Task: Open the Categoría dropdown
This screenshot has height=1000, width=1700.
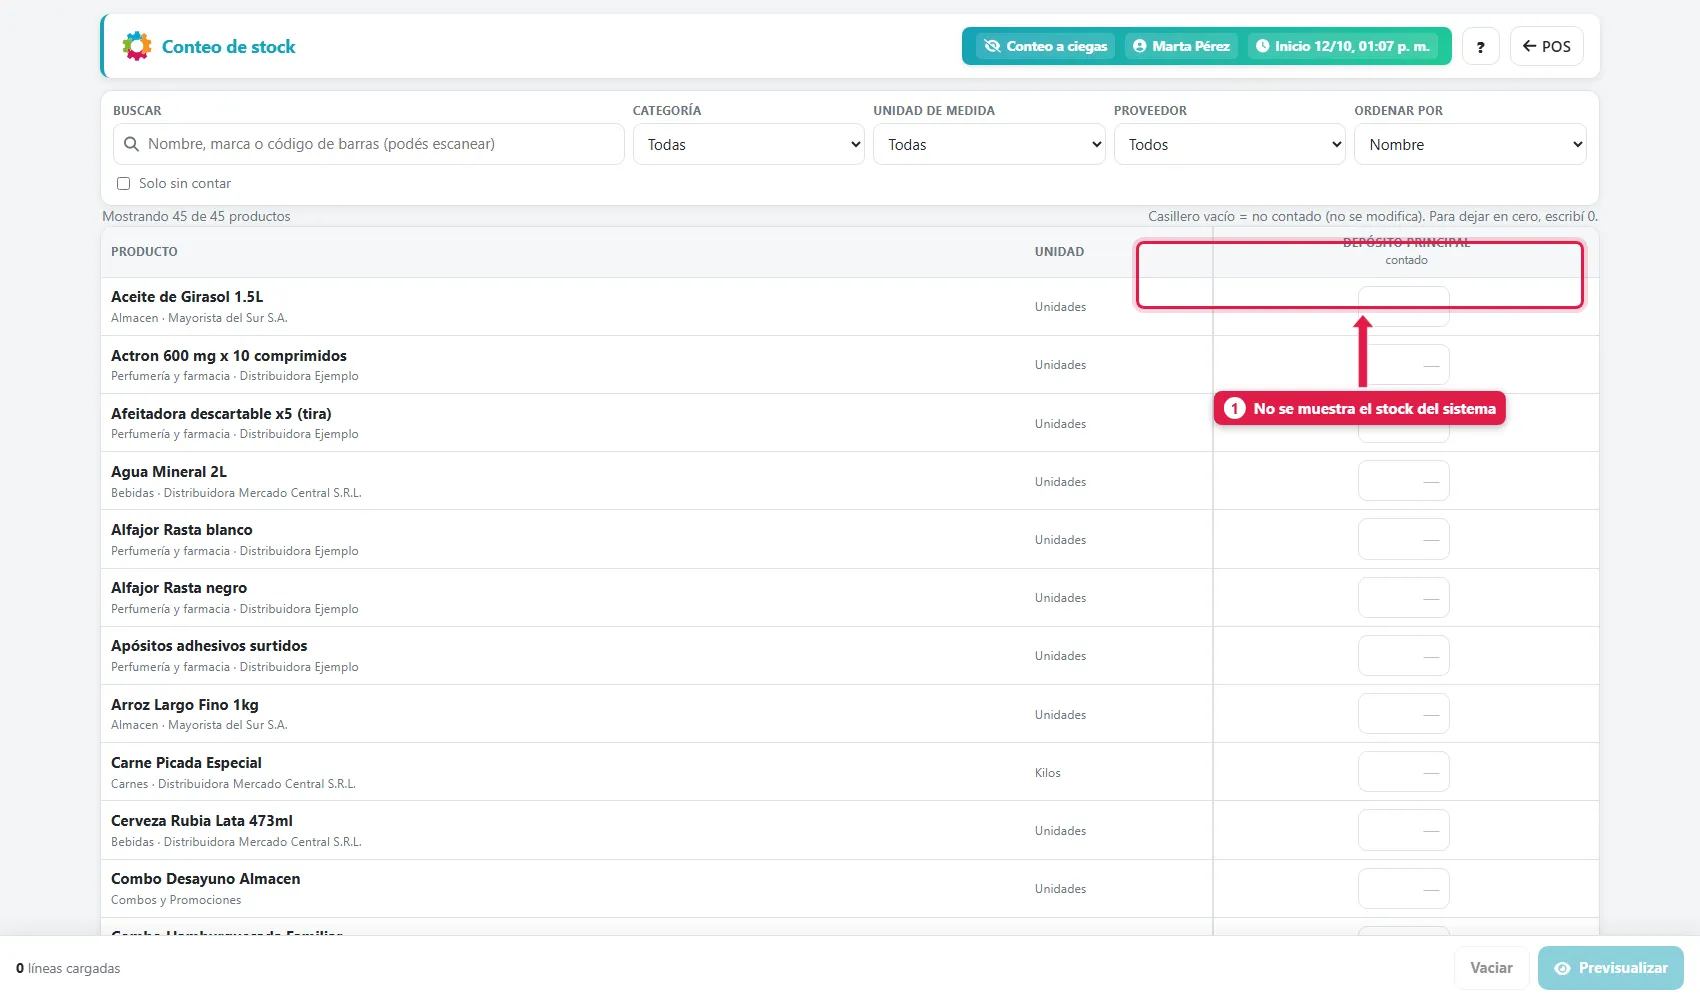Action: (x=749, y=144)
